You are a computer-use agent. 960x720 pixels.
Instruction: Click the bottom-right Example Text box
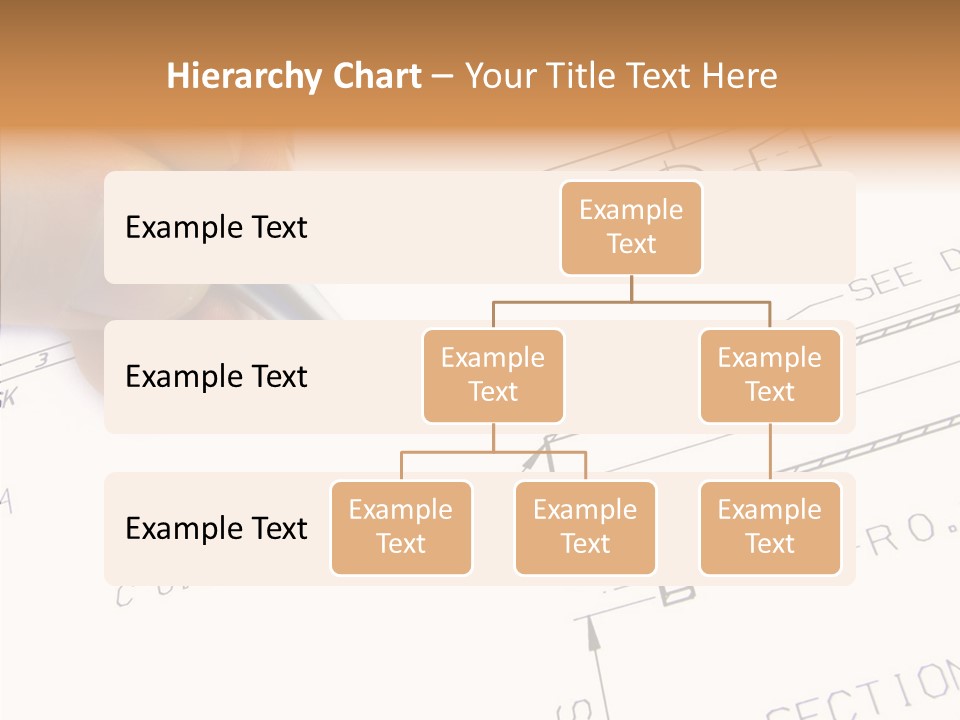click(x=770, y=528)
